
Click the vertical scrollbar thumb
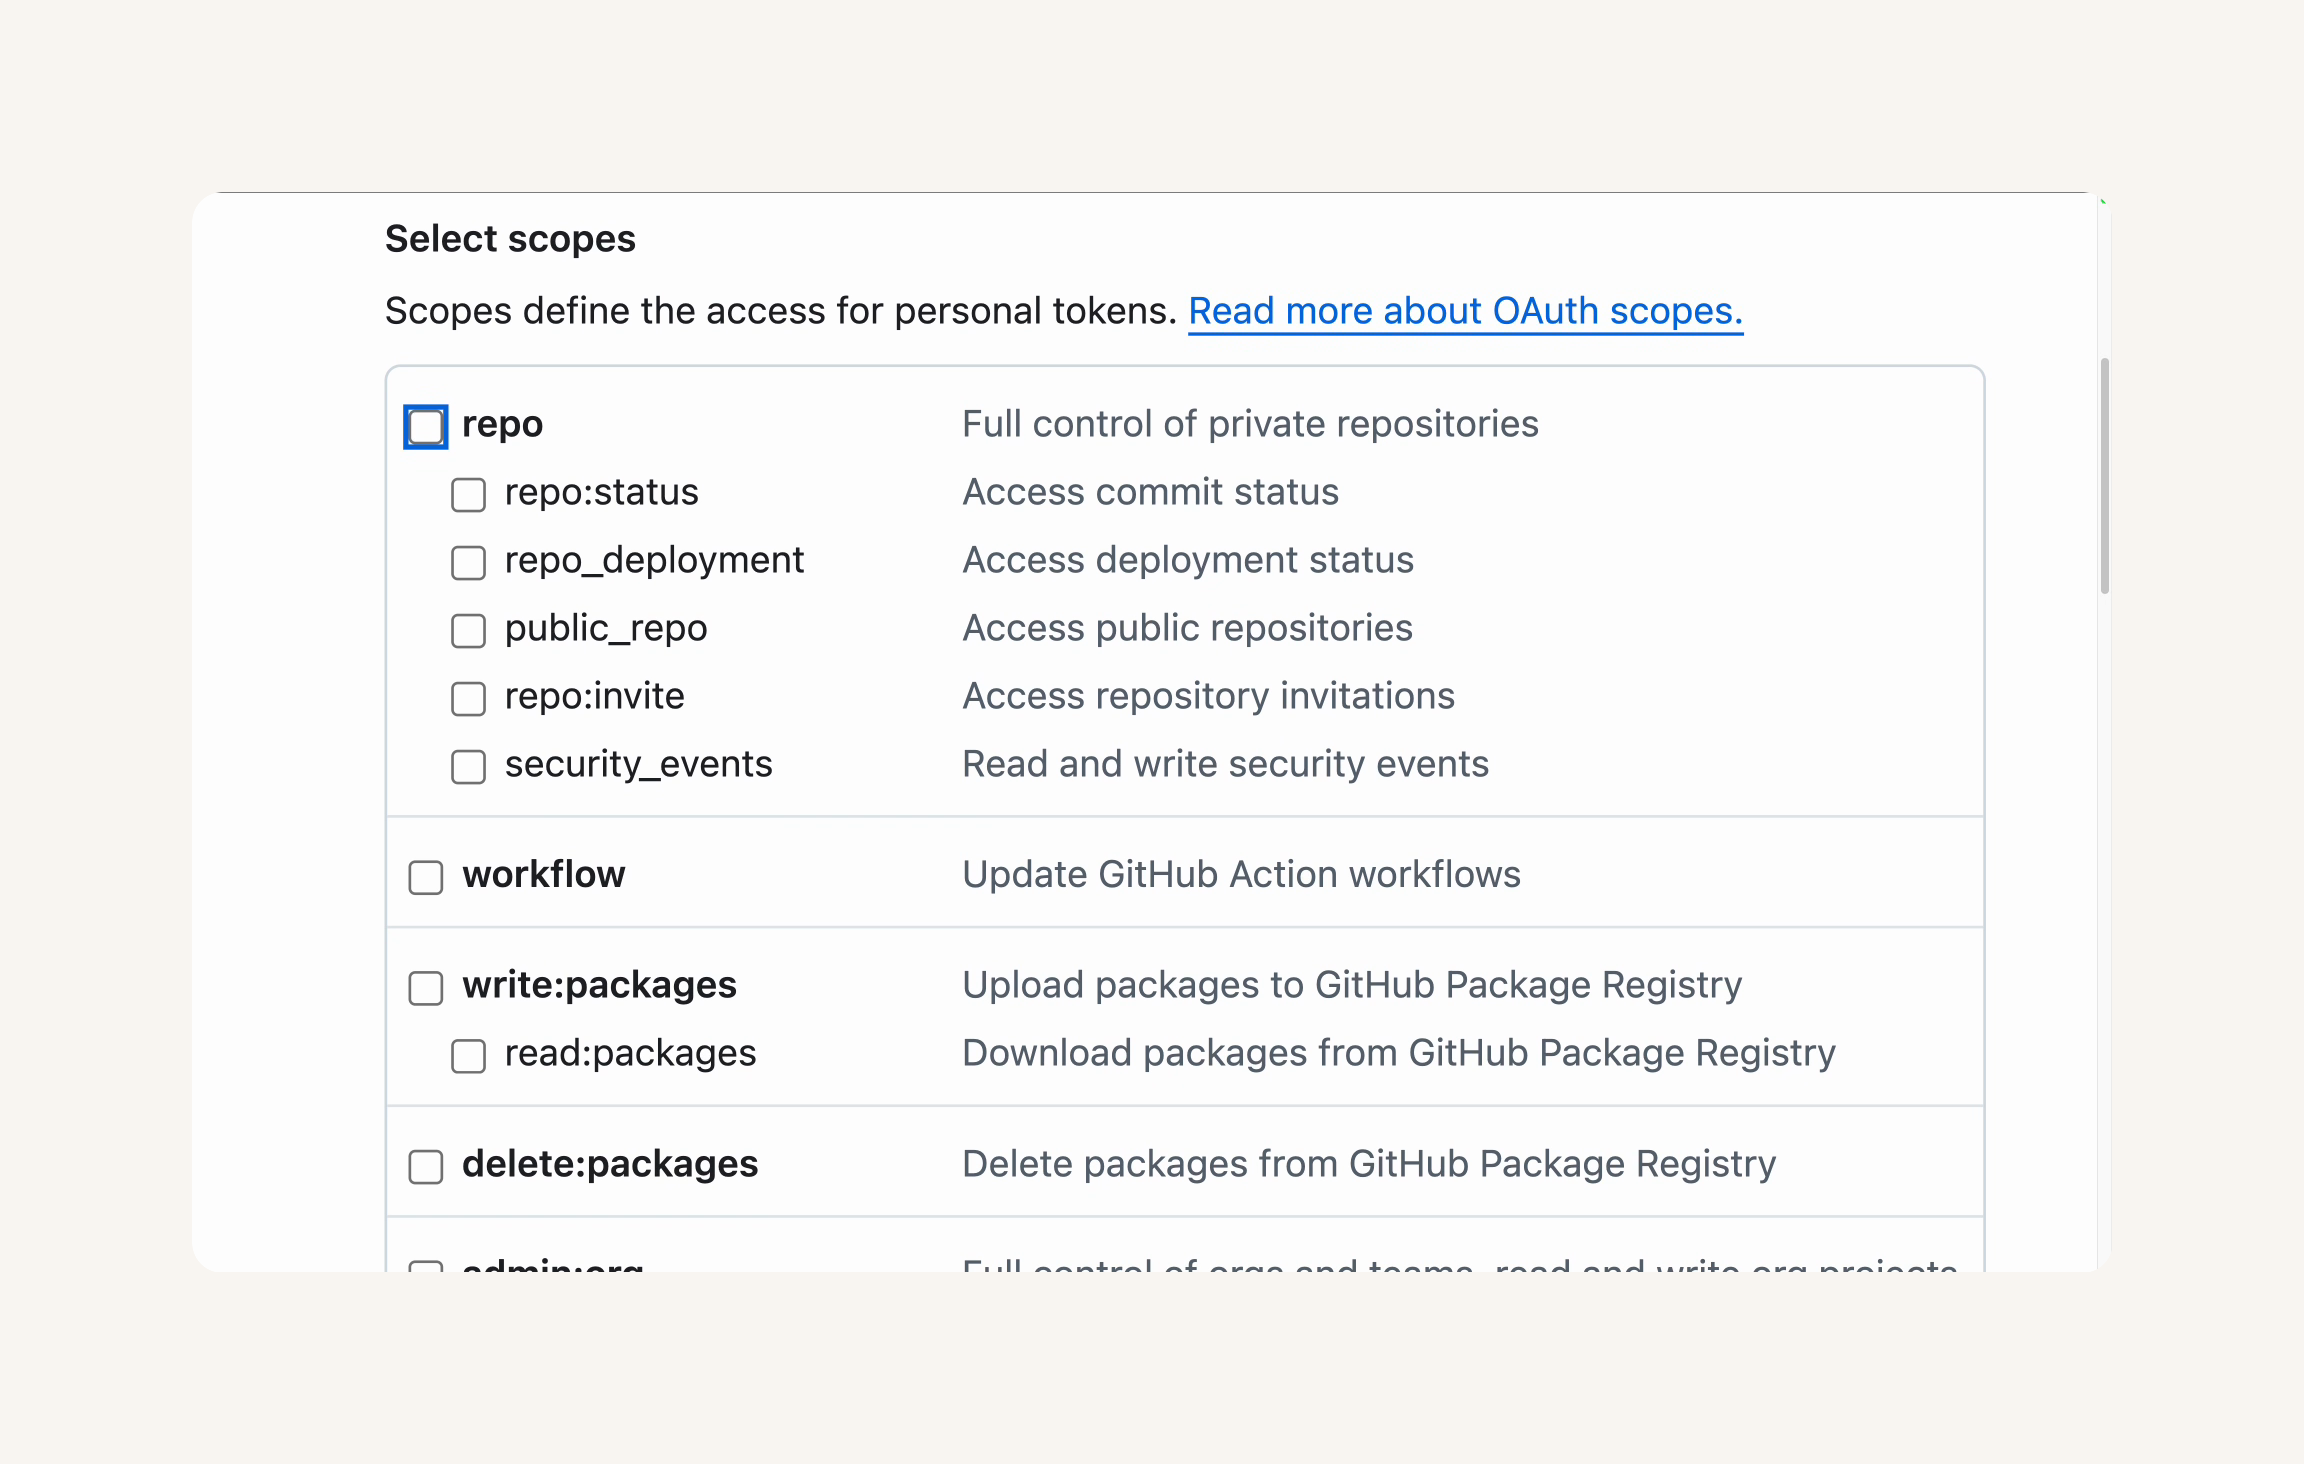pos(2104,476)
